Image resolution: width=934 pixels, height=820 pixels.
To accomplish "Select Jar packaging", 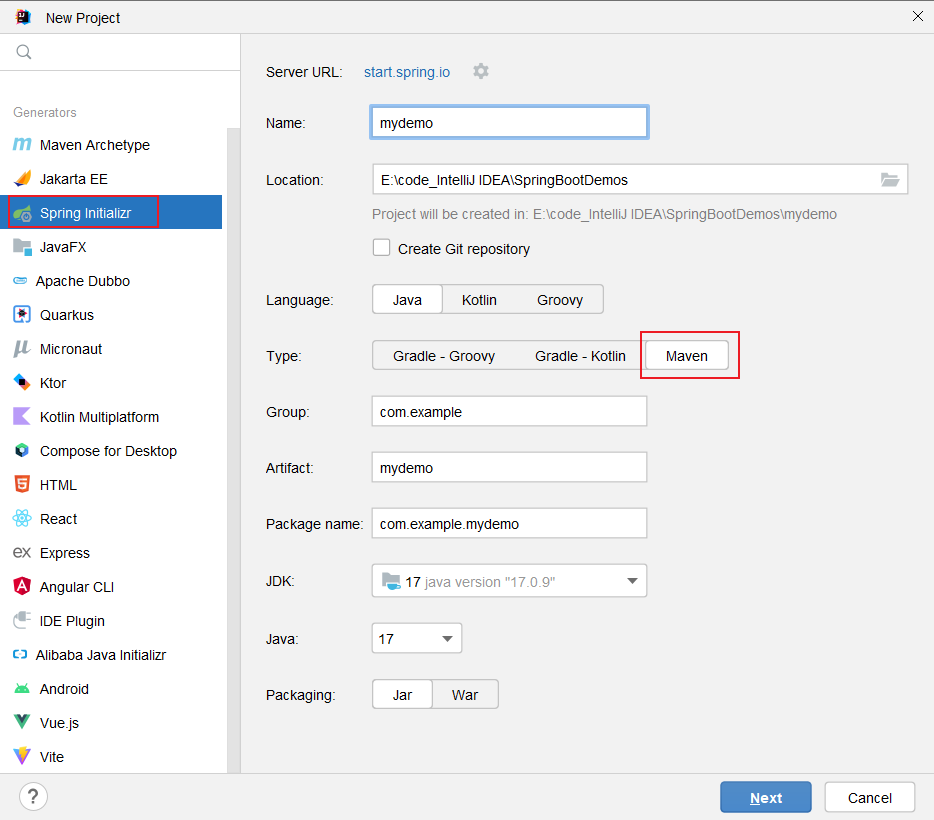I will pos(402,694).
